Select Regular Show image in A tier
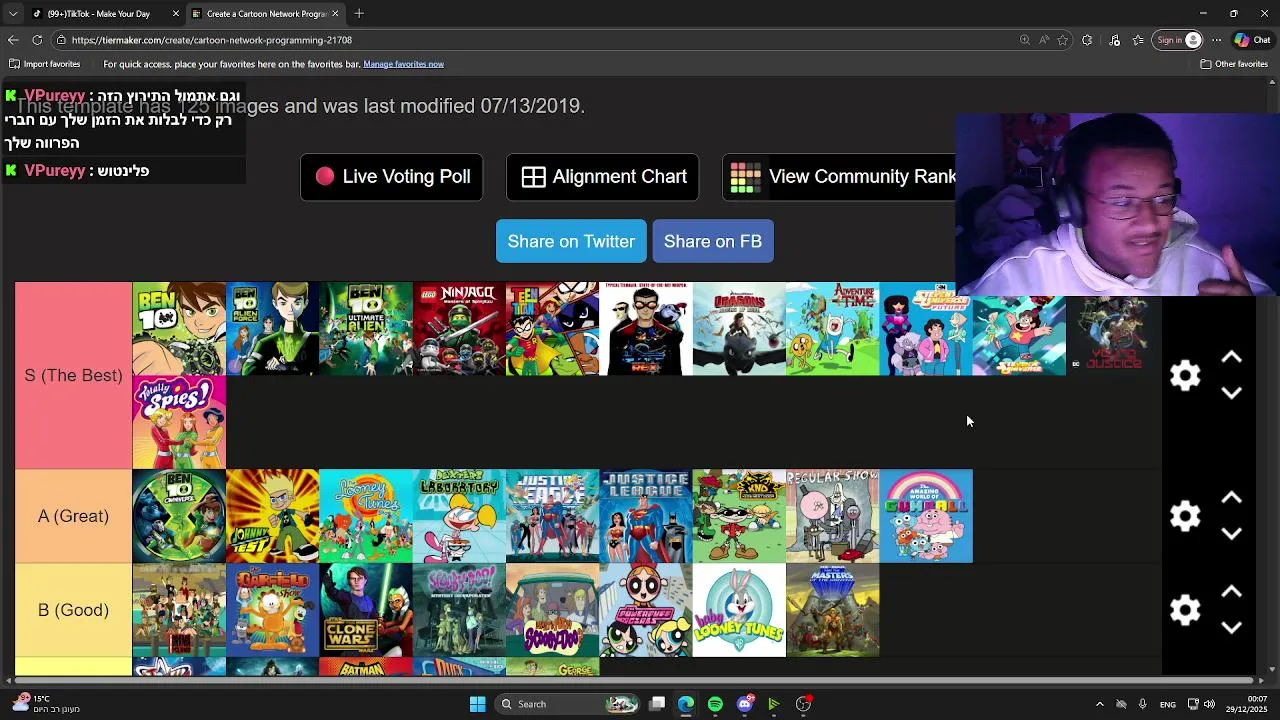The height and width of the screenshot is (720, 1280). pyautogui.click(x=832, y=516)
